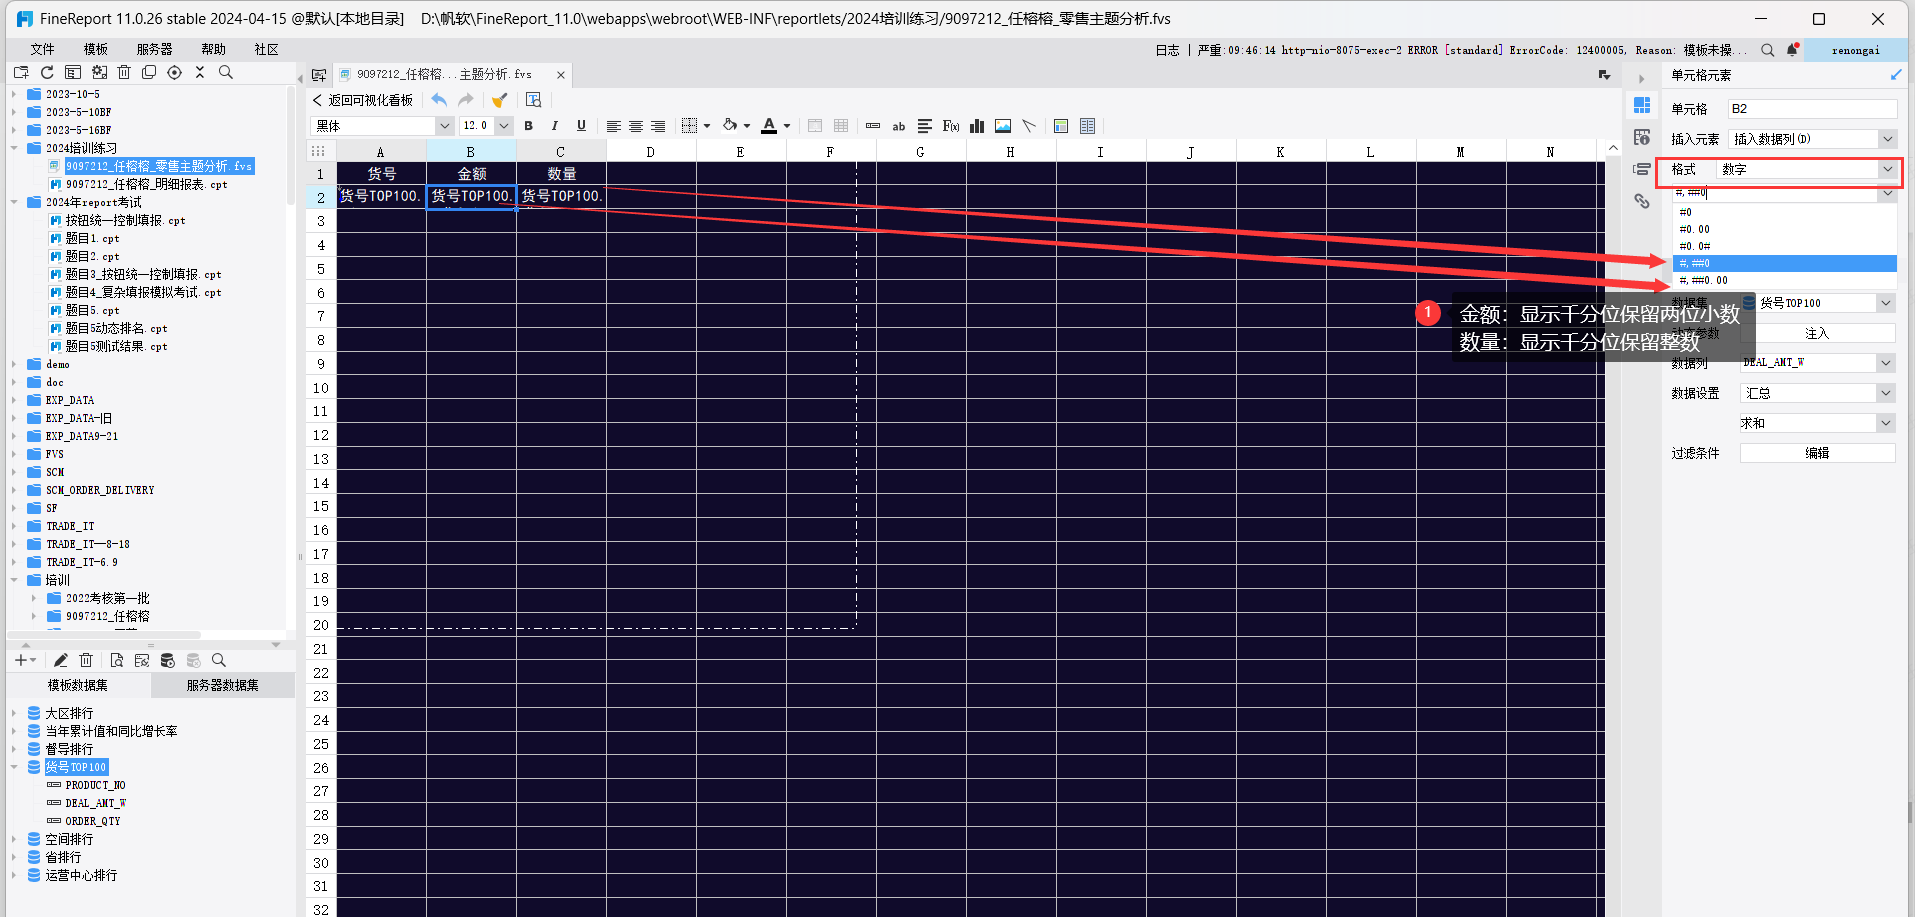
Task: Activate the format painter brush
Action: [x=499, y=99]
